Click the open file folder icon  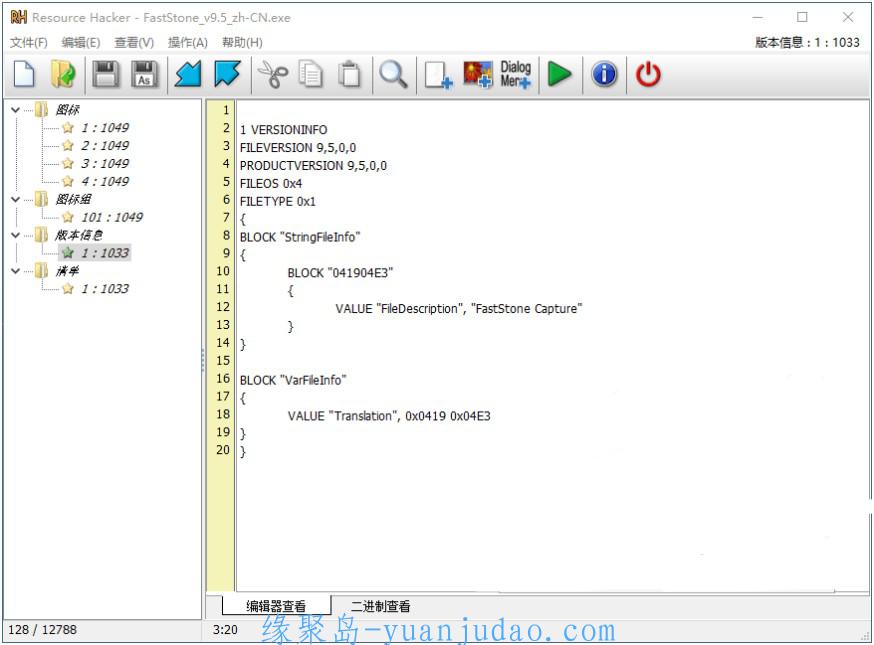pos(63,74)
